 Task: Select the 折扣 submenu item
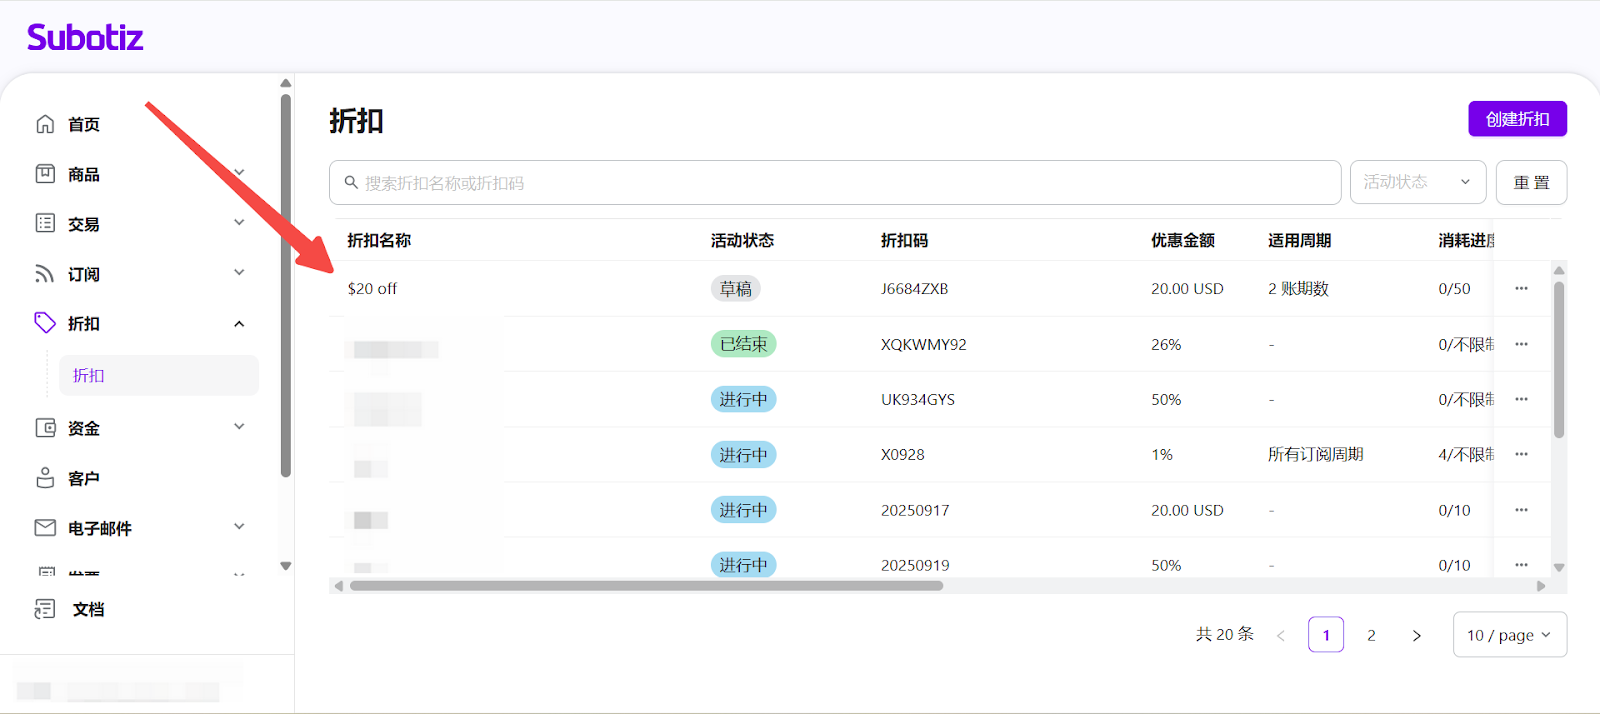pyautogui.click(x=89, y=375)
